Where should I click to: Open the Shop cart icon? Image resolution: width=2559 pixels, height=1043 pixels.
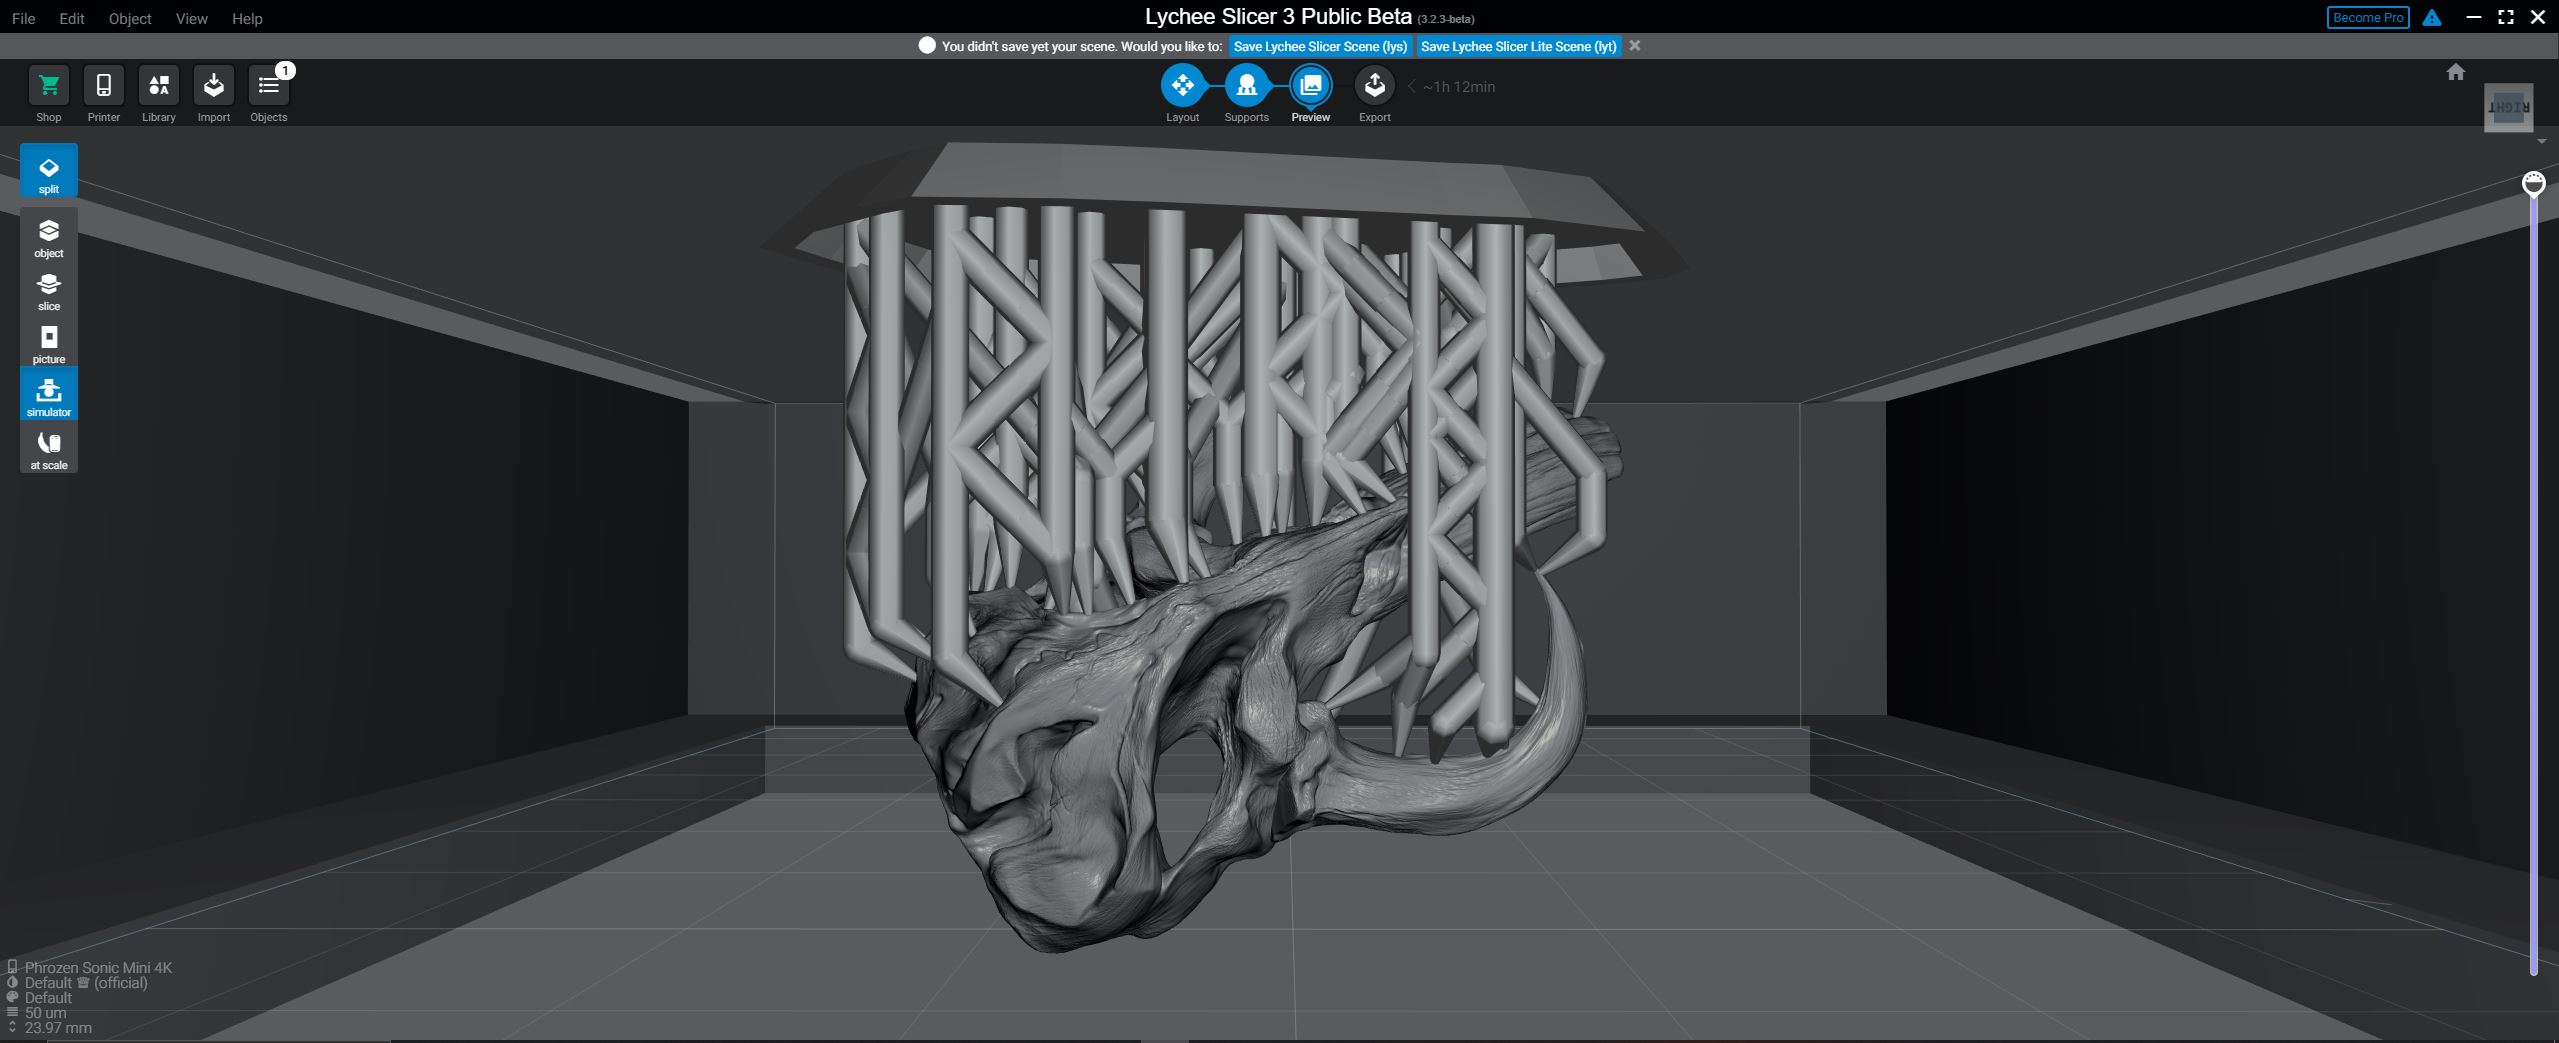click(x=48, y=86)
